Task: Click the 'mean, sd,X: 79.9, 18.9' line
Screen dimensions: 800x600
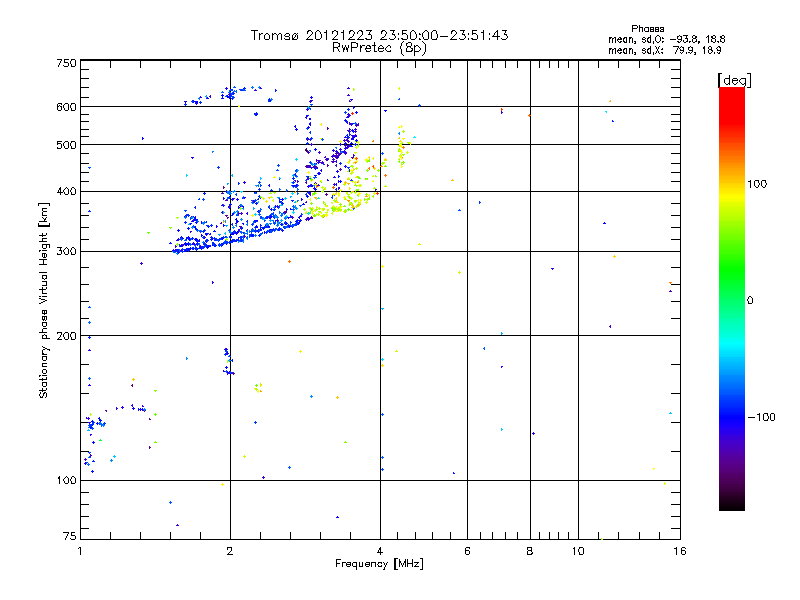Action: (664, 50)
